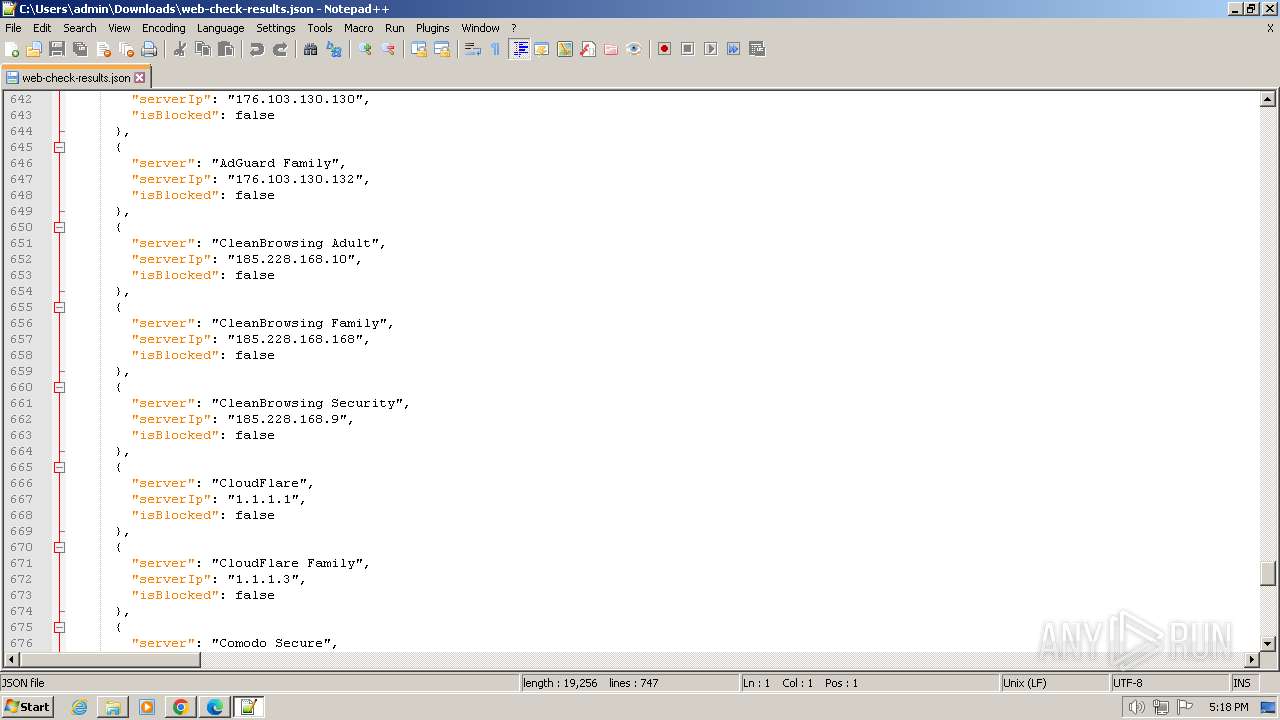
Task: Click the taskbar volume speaker icon
Action: click(x=1136, y=707)
